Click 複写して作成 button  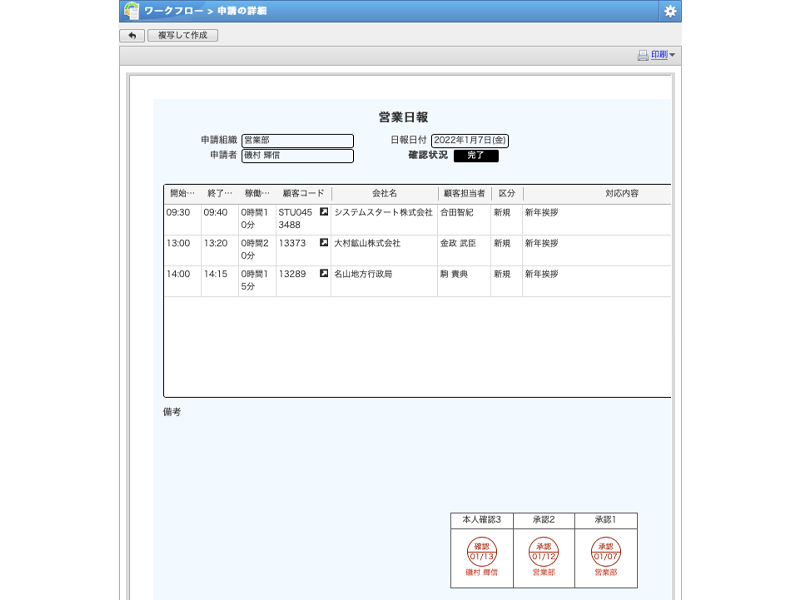point(183,35)
